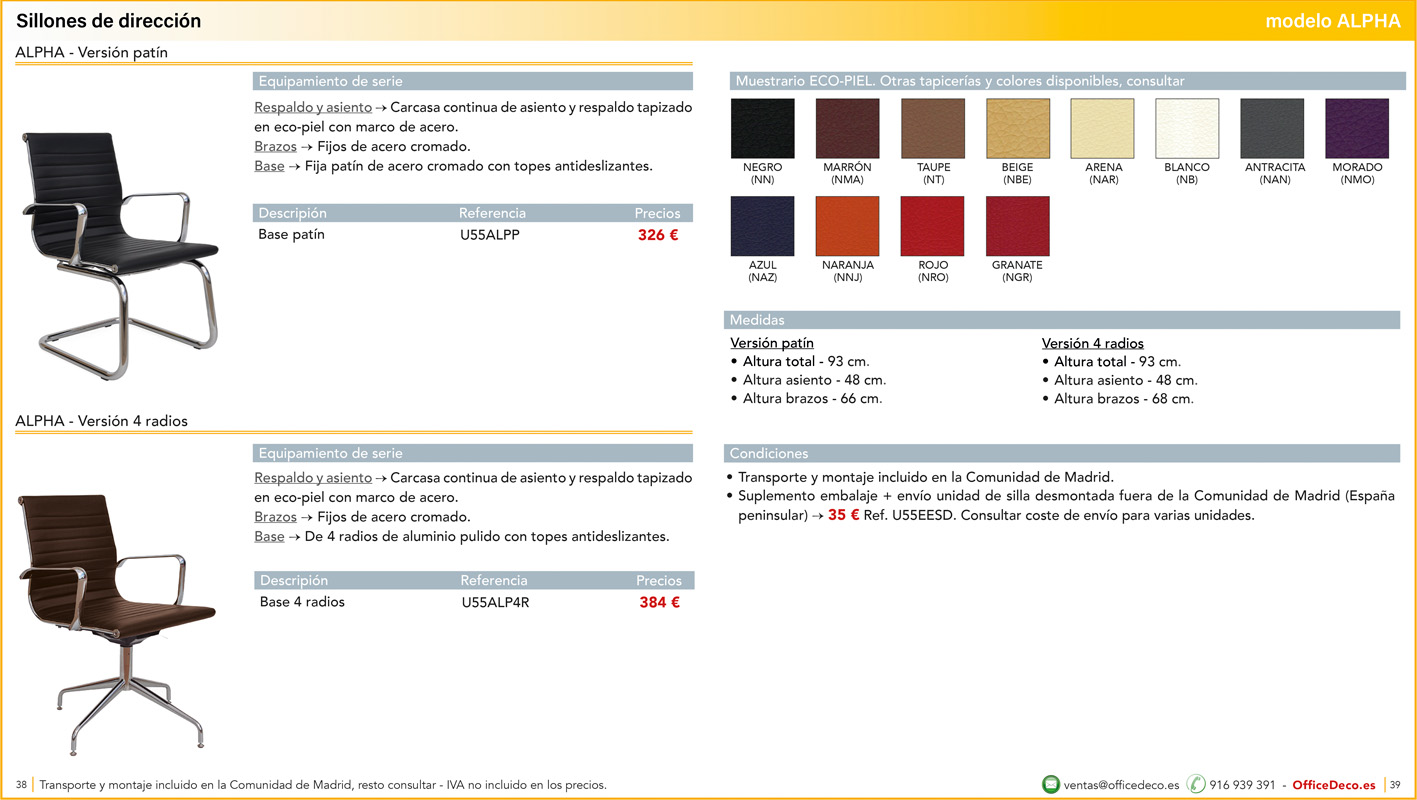
Task: Click the 'Referencia' header in 4 radios table
Action: point(494,580)
